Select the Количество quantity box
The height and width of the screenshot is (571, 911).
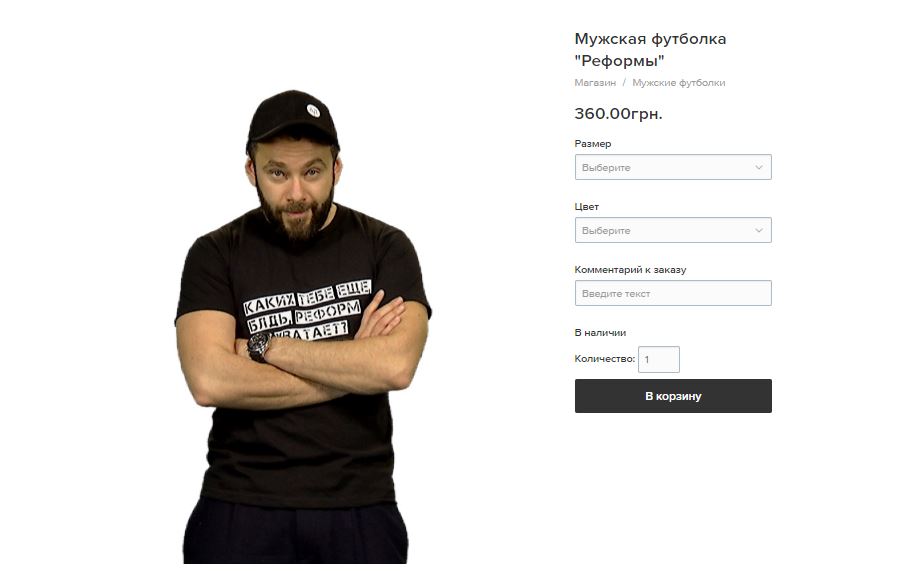(658, 359)
